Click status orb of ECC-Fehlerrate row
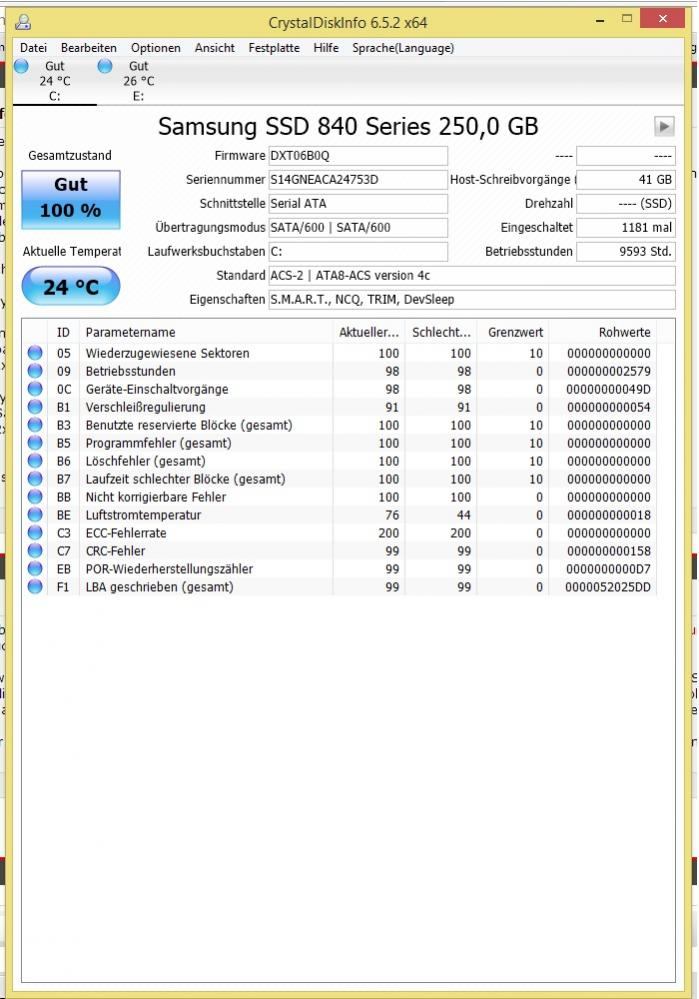This screenshot has width=699, height=999. (35, 533)
